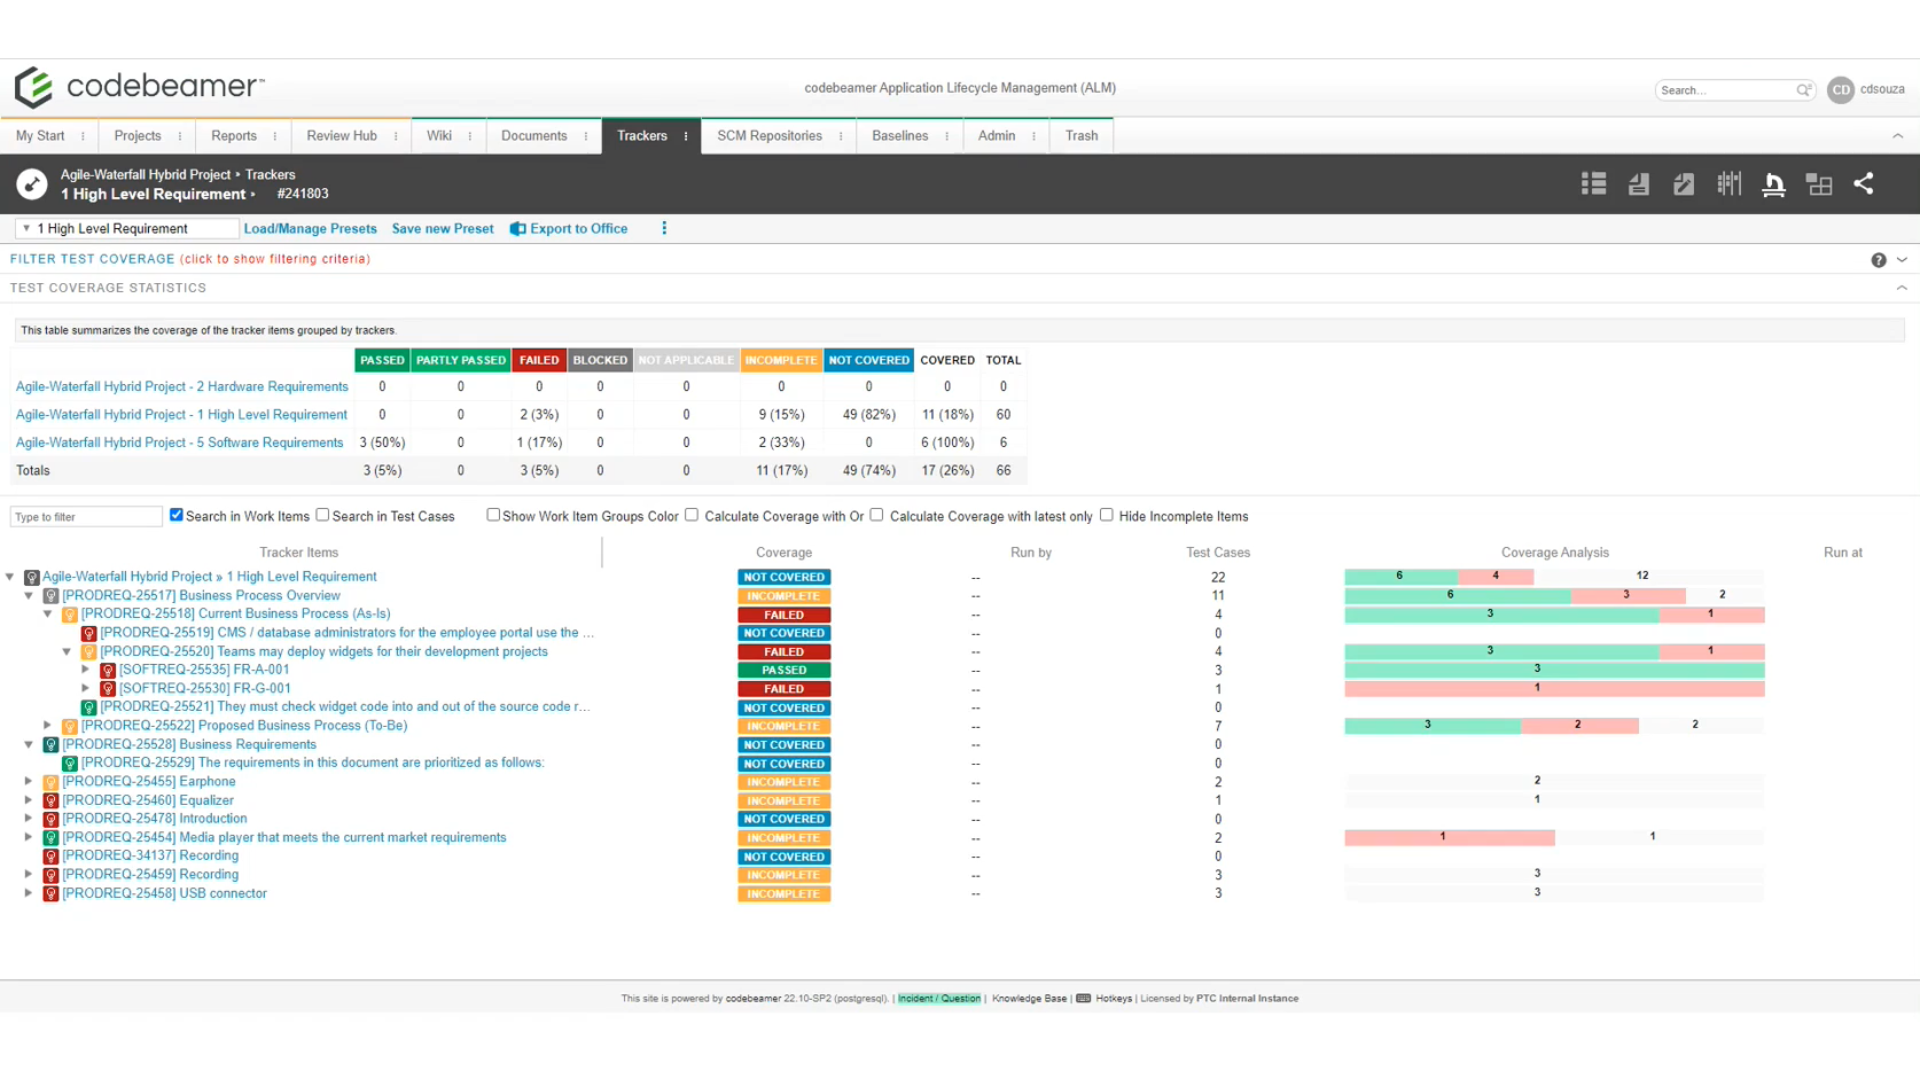The image size is (1920, 1080).
Task: Toggle Calculate Coverage with Or
Action: pyautogui.click(x=691, y=515)
